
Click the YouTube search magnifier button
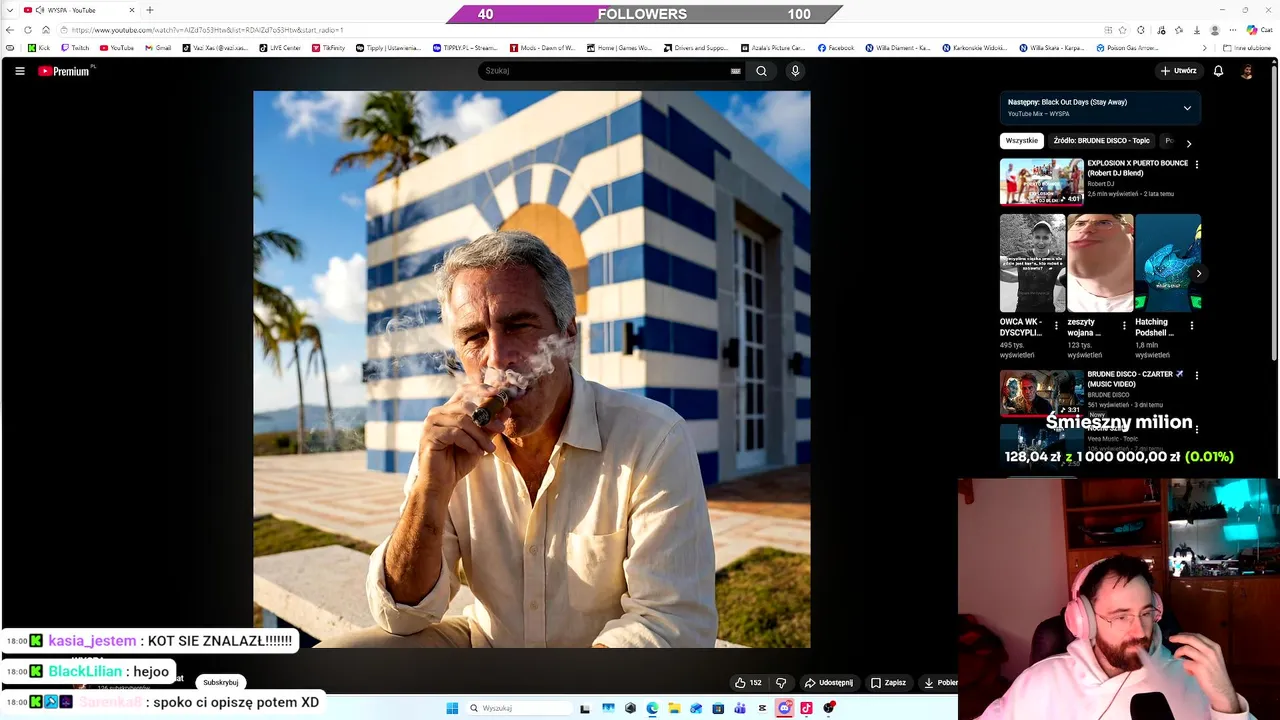tap(761, 71)
